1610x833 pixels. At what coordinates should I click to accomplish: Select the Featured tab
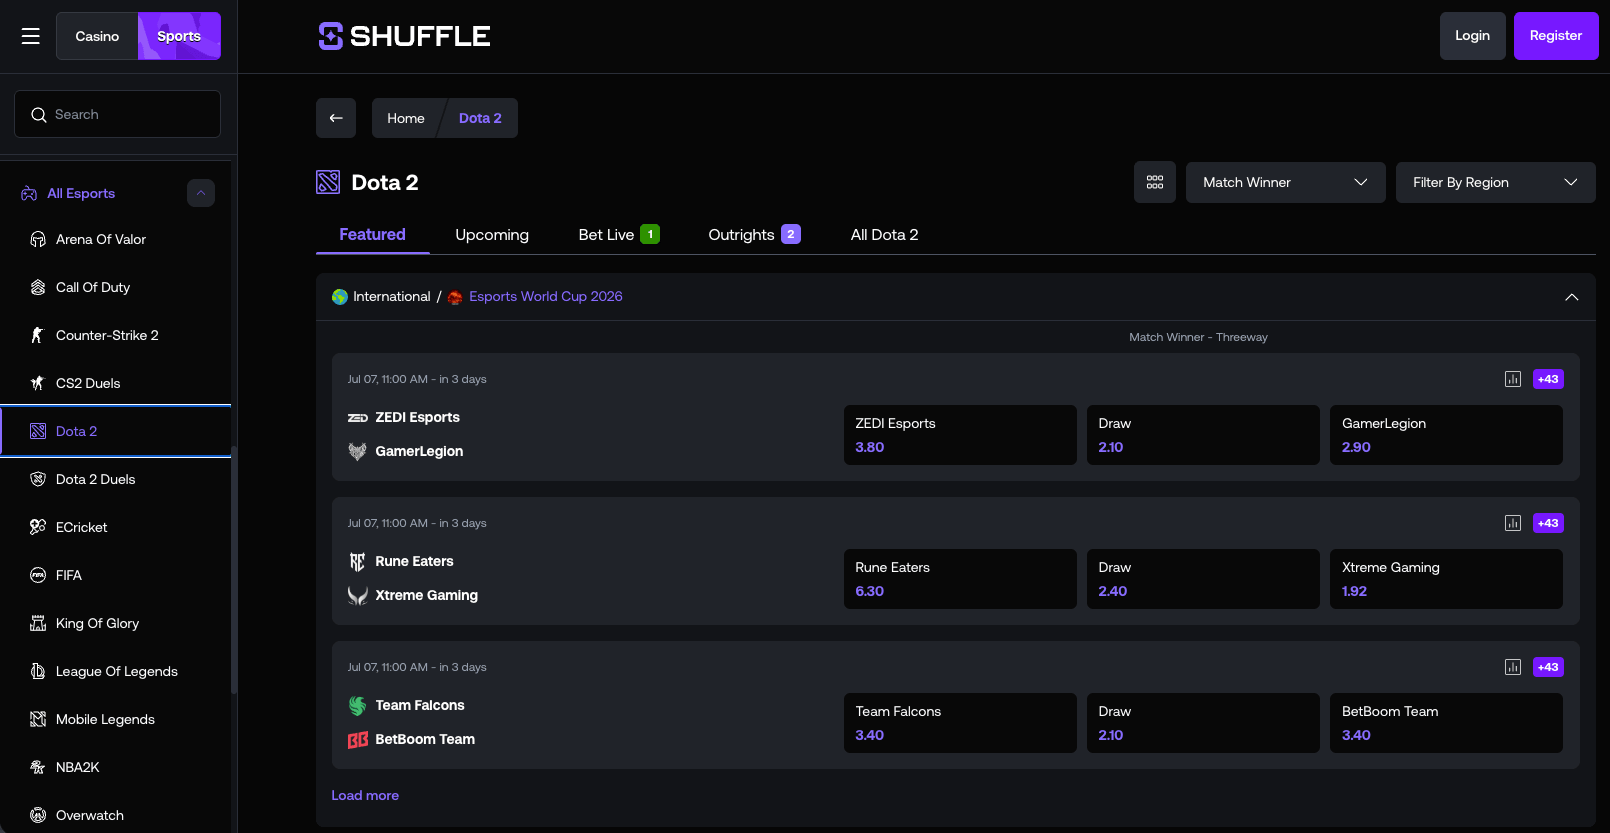click(372, 234)
